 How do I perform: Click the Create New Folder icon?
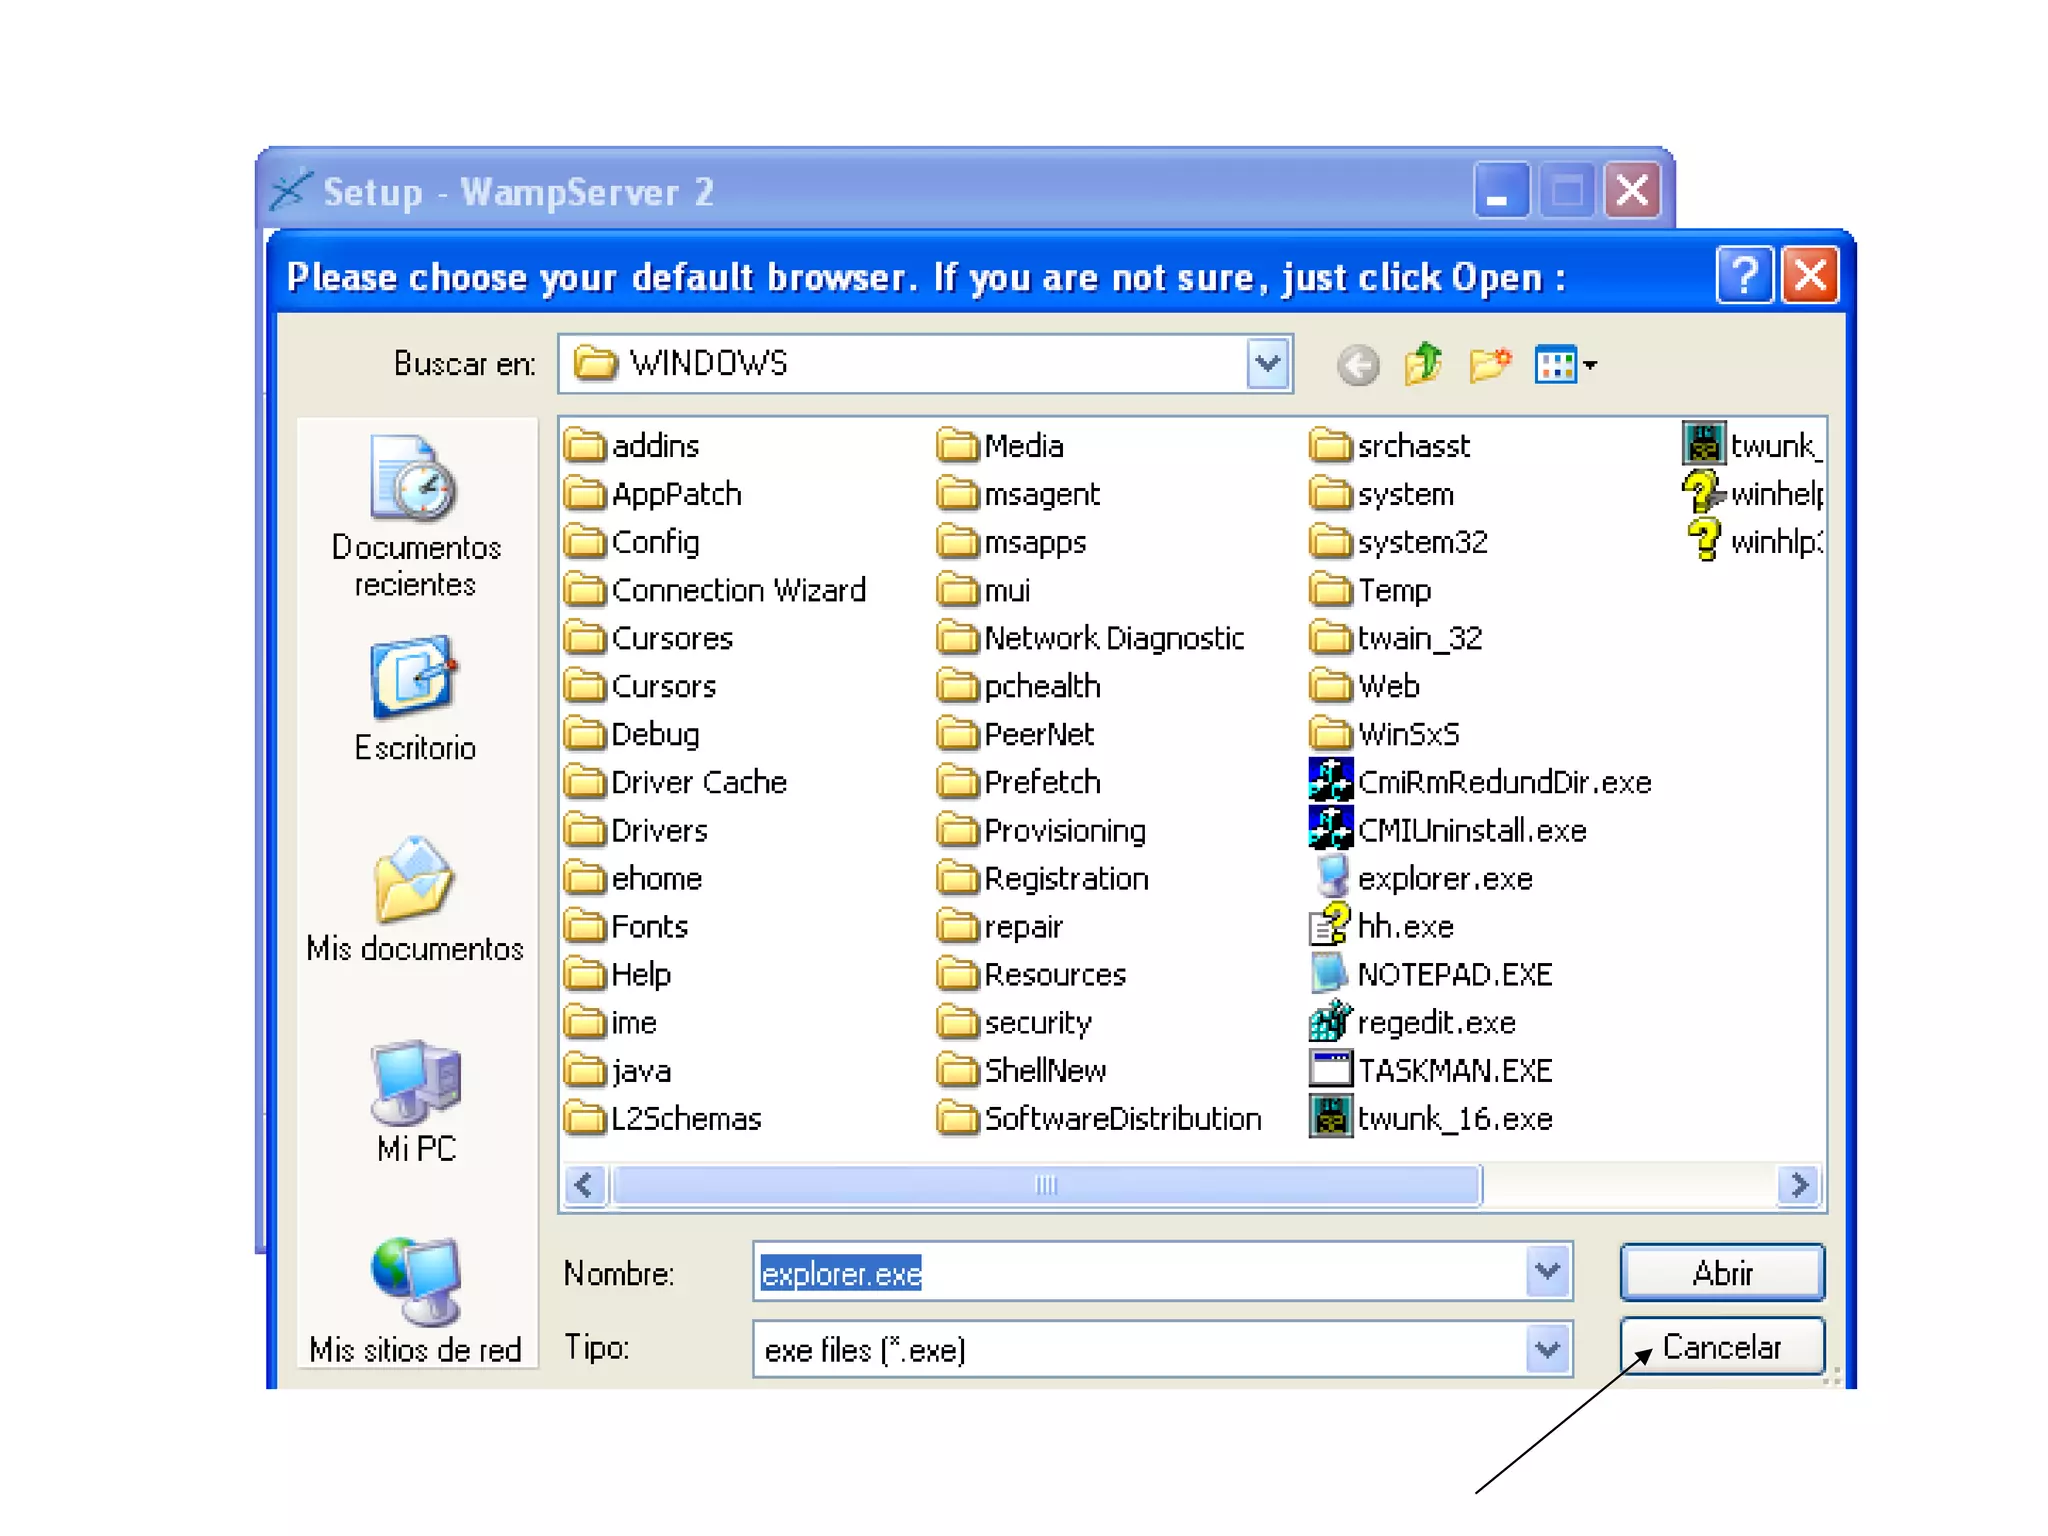click(x=1489, y=365)
